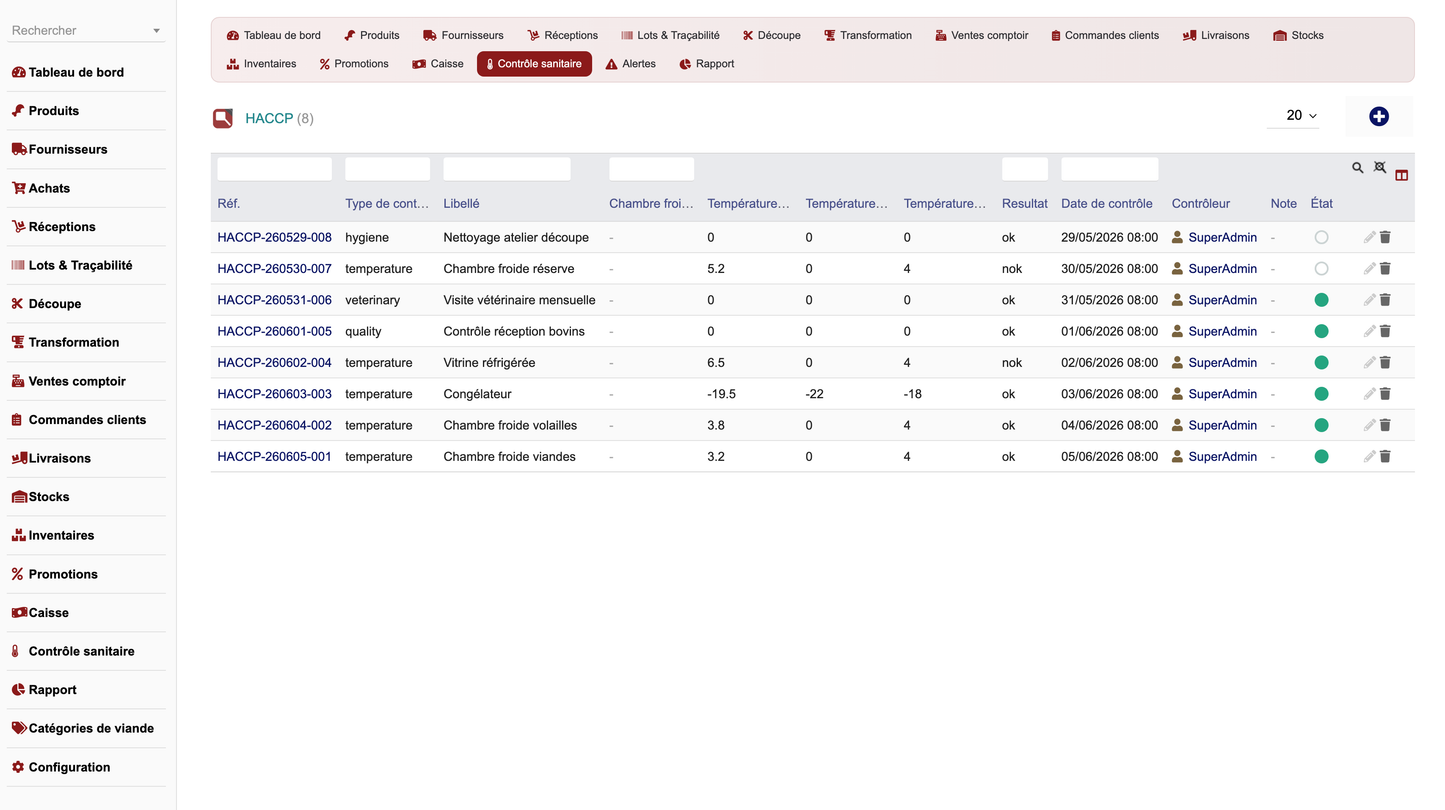Sort by Resultat column header
The width and height of the screenshot is (1445, 810).
click(1025, 204)
